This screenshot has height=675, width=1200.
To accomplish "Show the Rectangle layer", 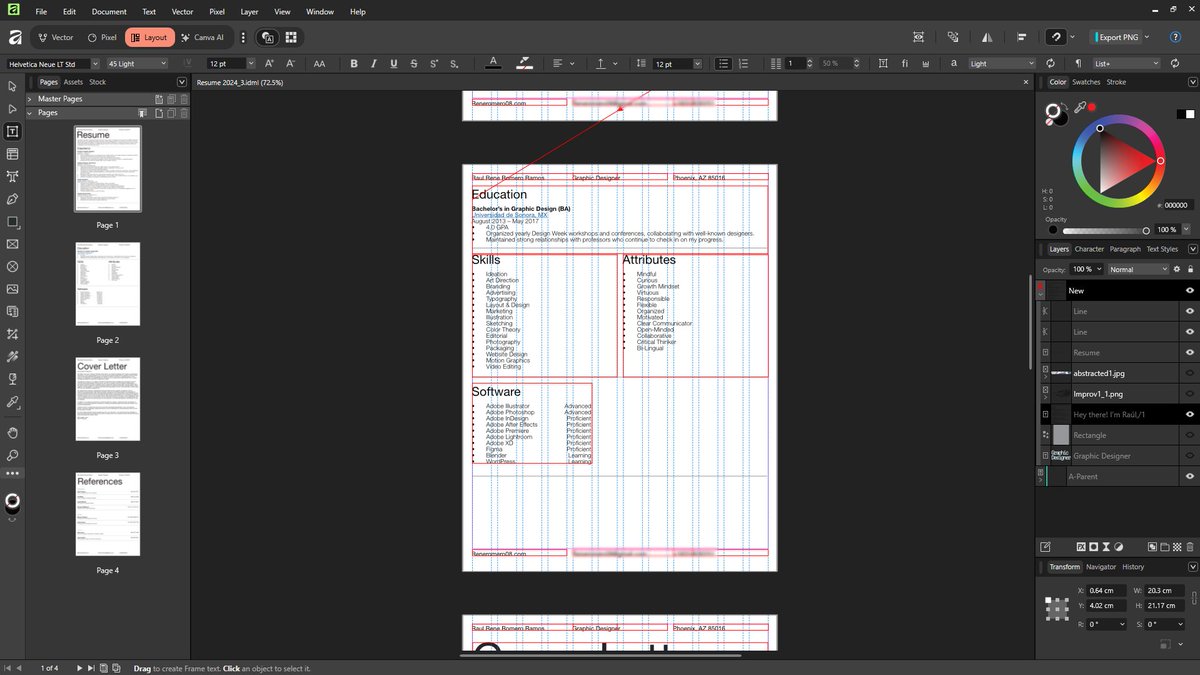I will (x=1190, y=435).
